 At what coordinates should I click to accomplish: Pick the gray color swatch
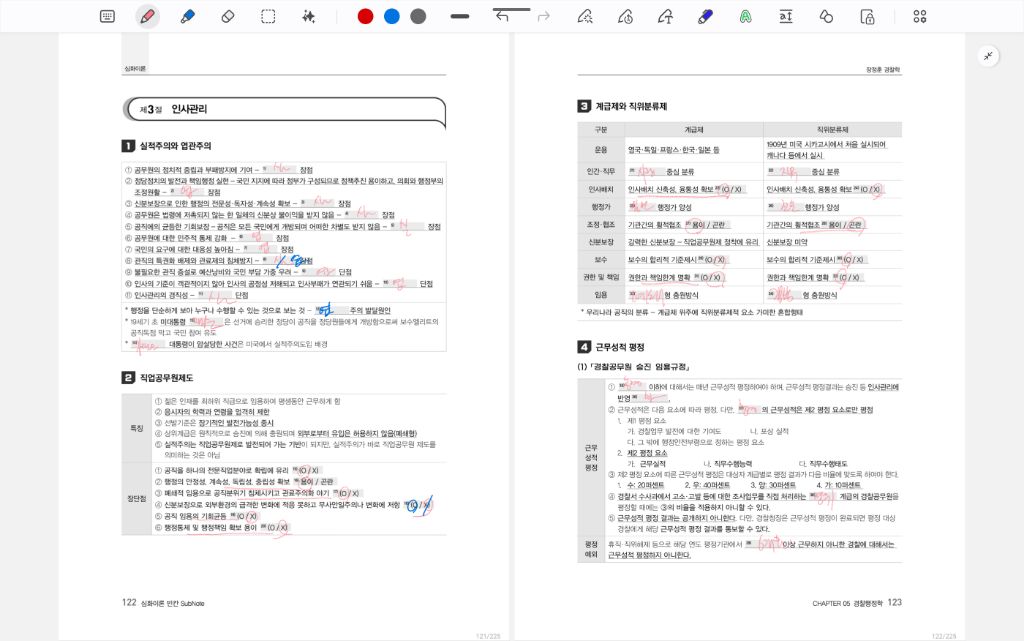coord(418,16)
